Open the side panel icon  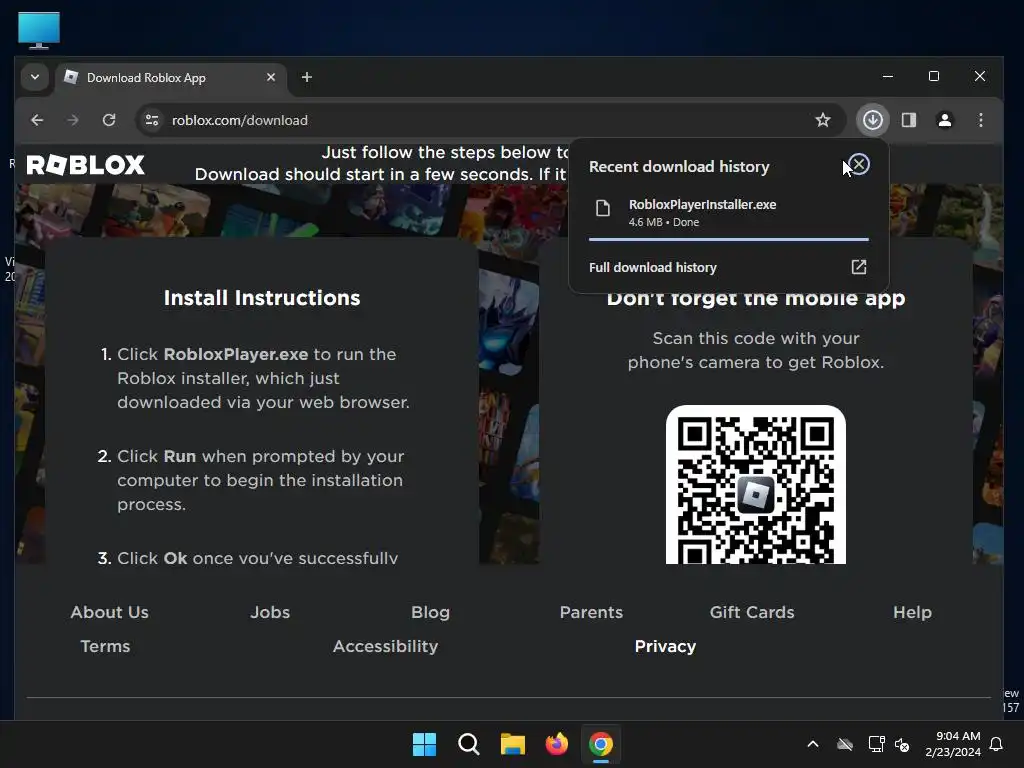click(909, 120)
